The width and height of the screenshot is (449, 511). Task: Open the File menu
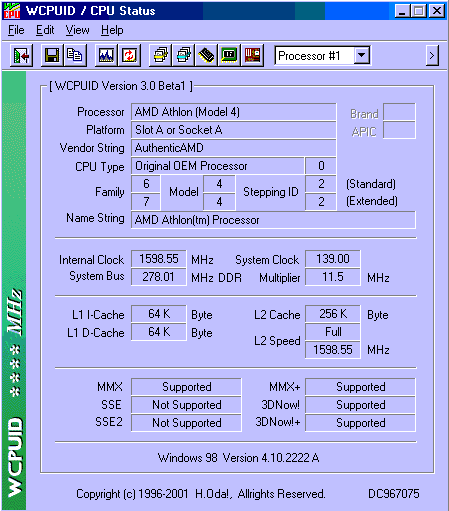pyautogui.click(x=16, y=30)
